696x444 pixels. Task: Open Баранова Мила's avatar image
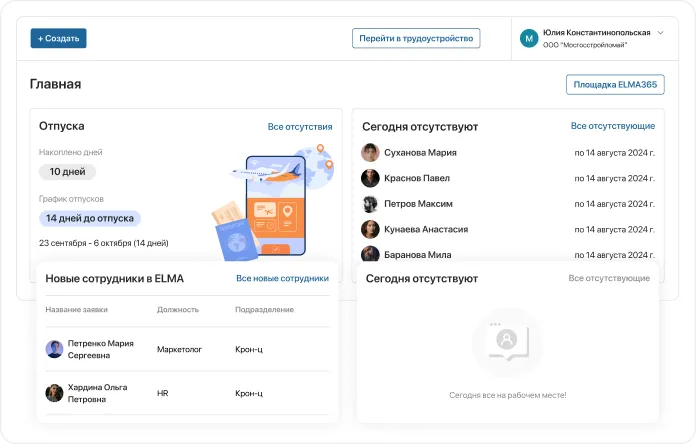(370, 254)
